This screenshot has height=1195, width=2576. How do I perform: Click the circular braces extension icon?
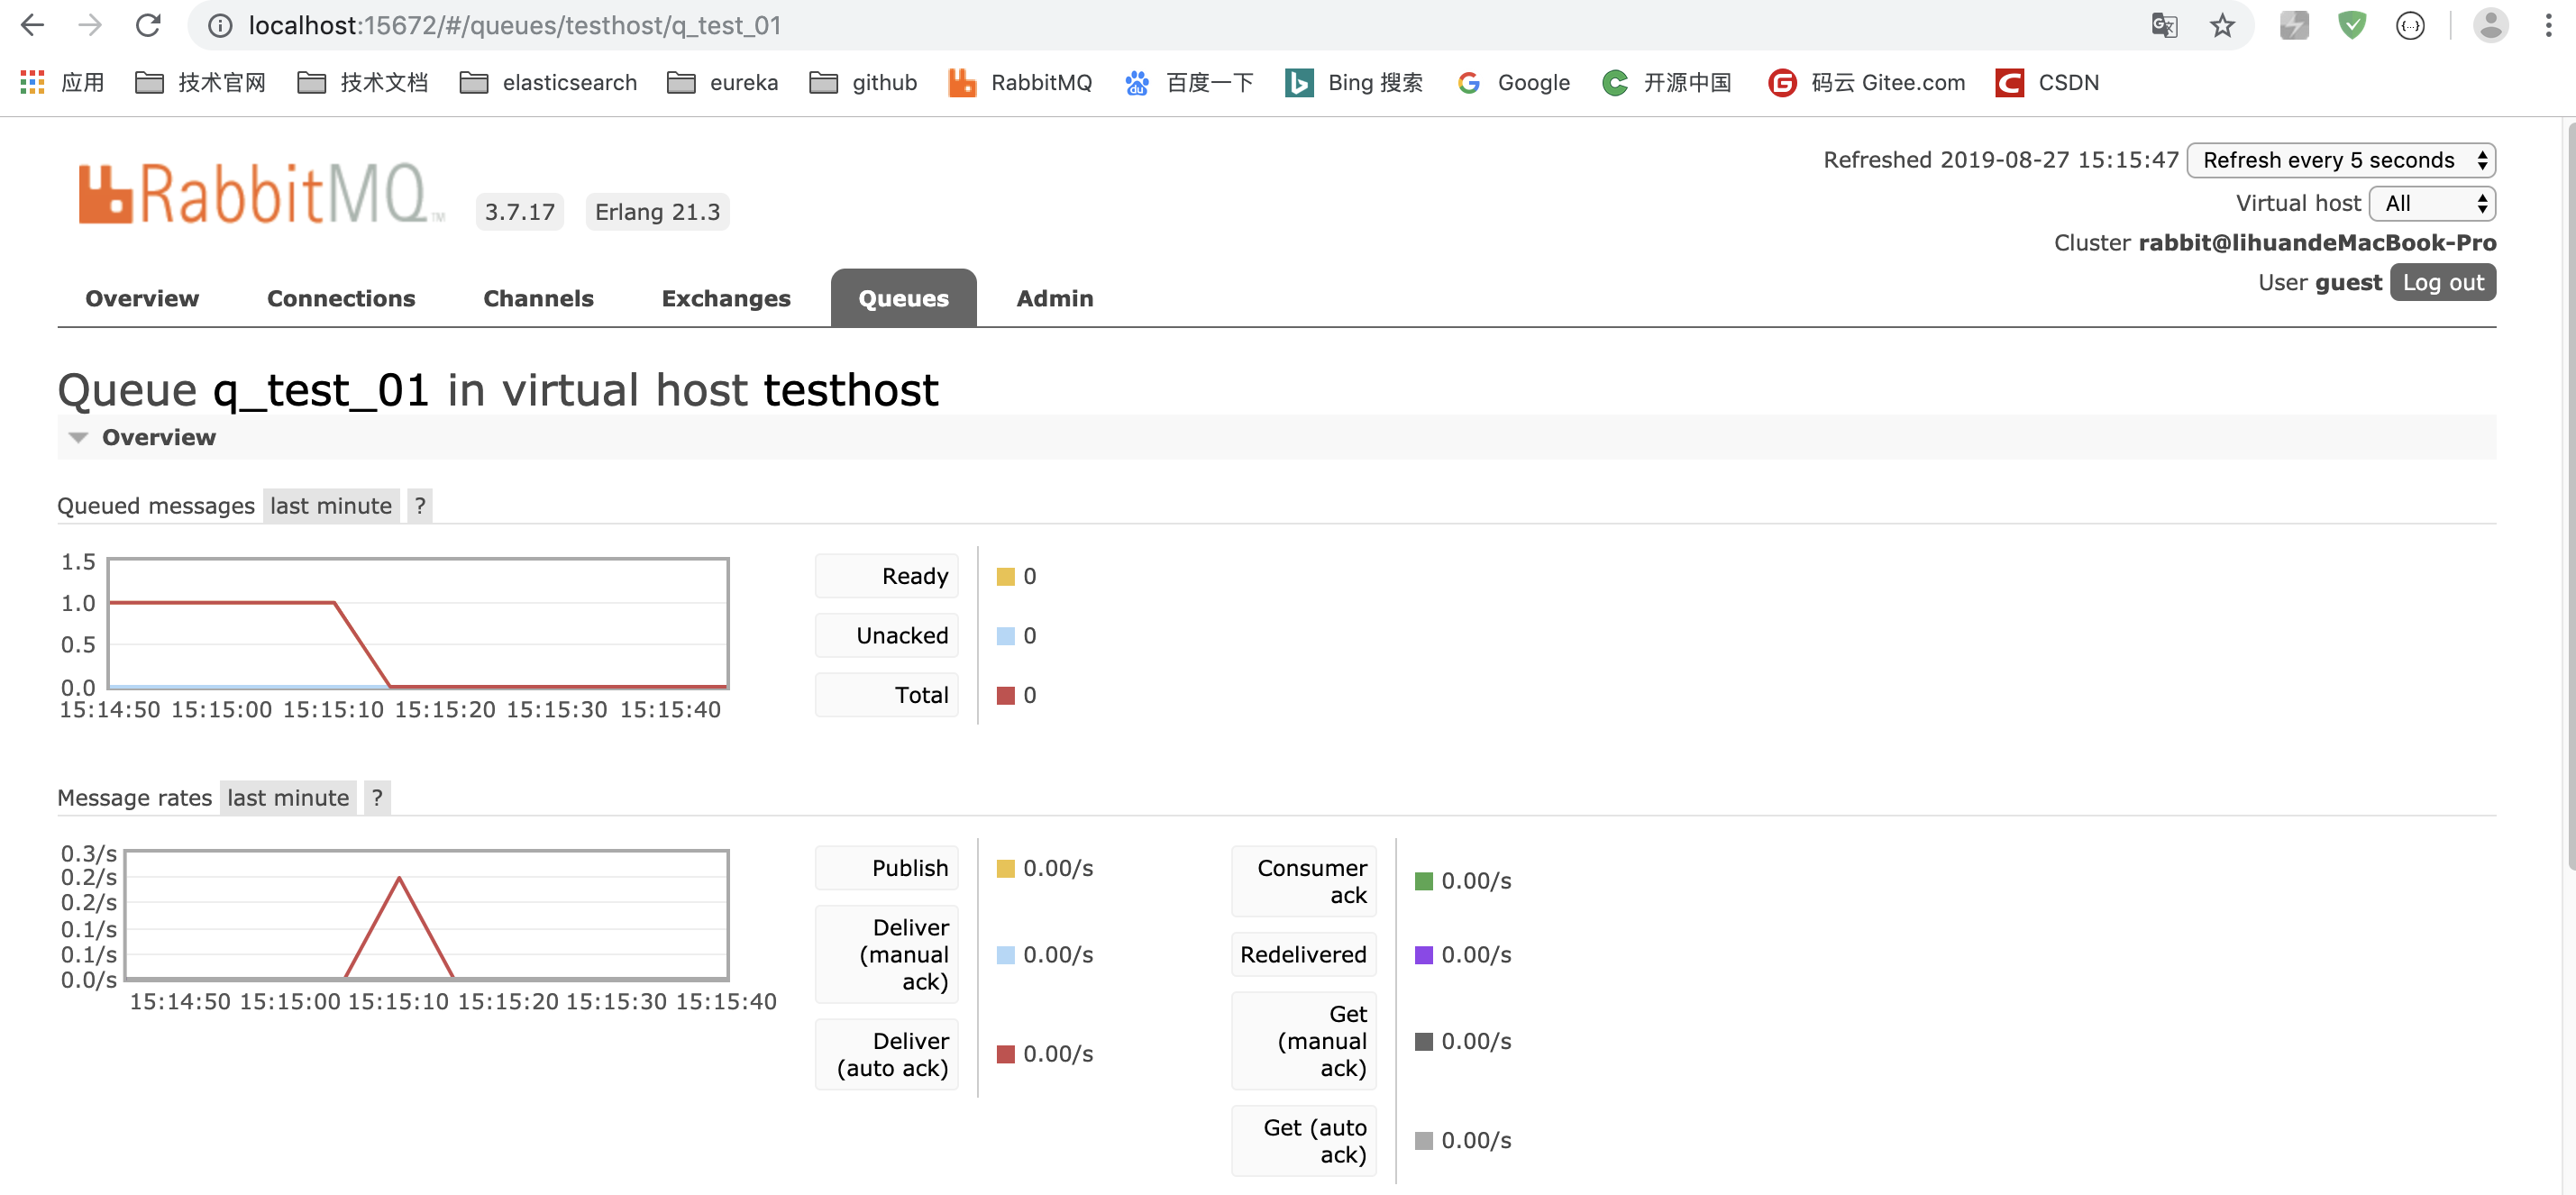[2410, 25]
